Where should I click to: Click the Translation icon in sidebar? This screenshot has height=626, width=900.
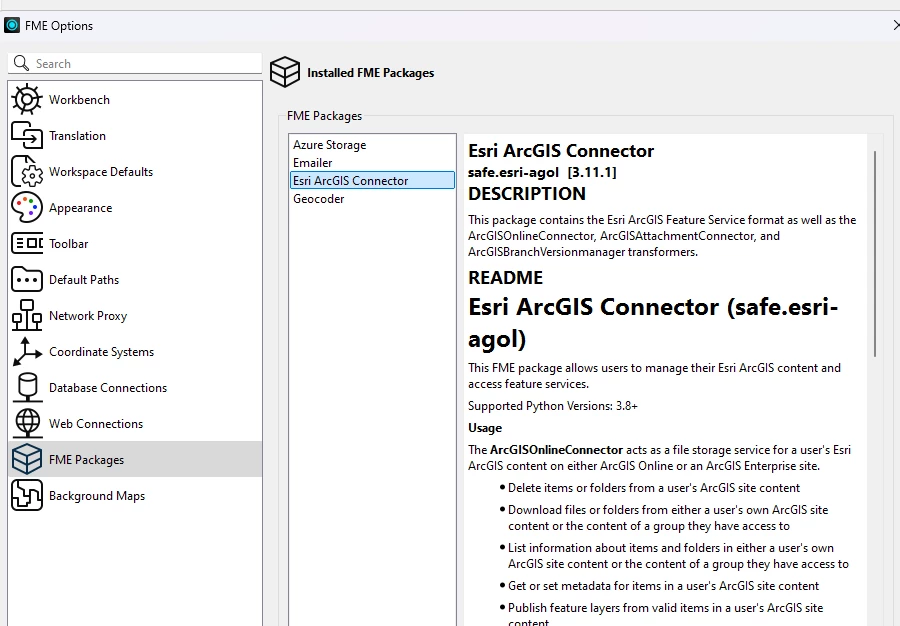26,135
